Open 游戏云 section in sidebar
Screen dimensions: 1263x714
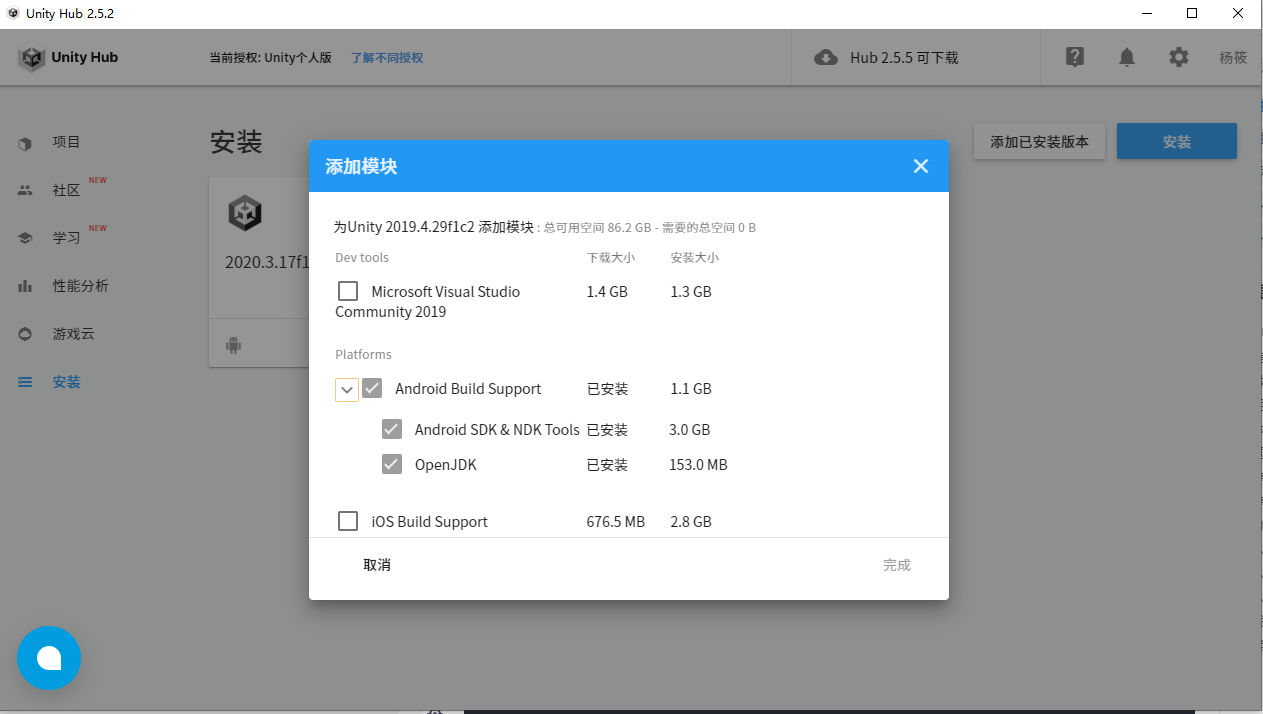pyautogui.click(x=73, y=334)
